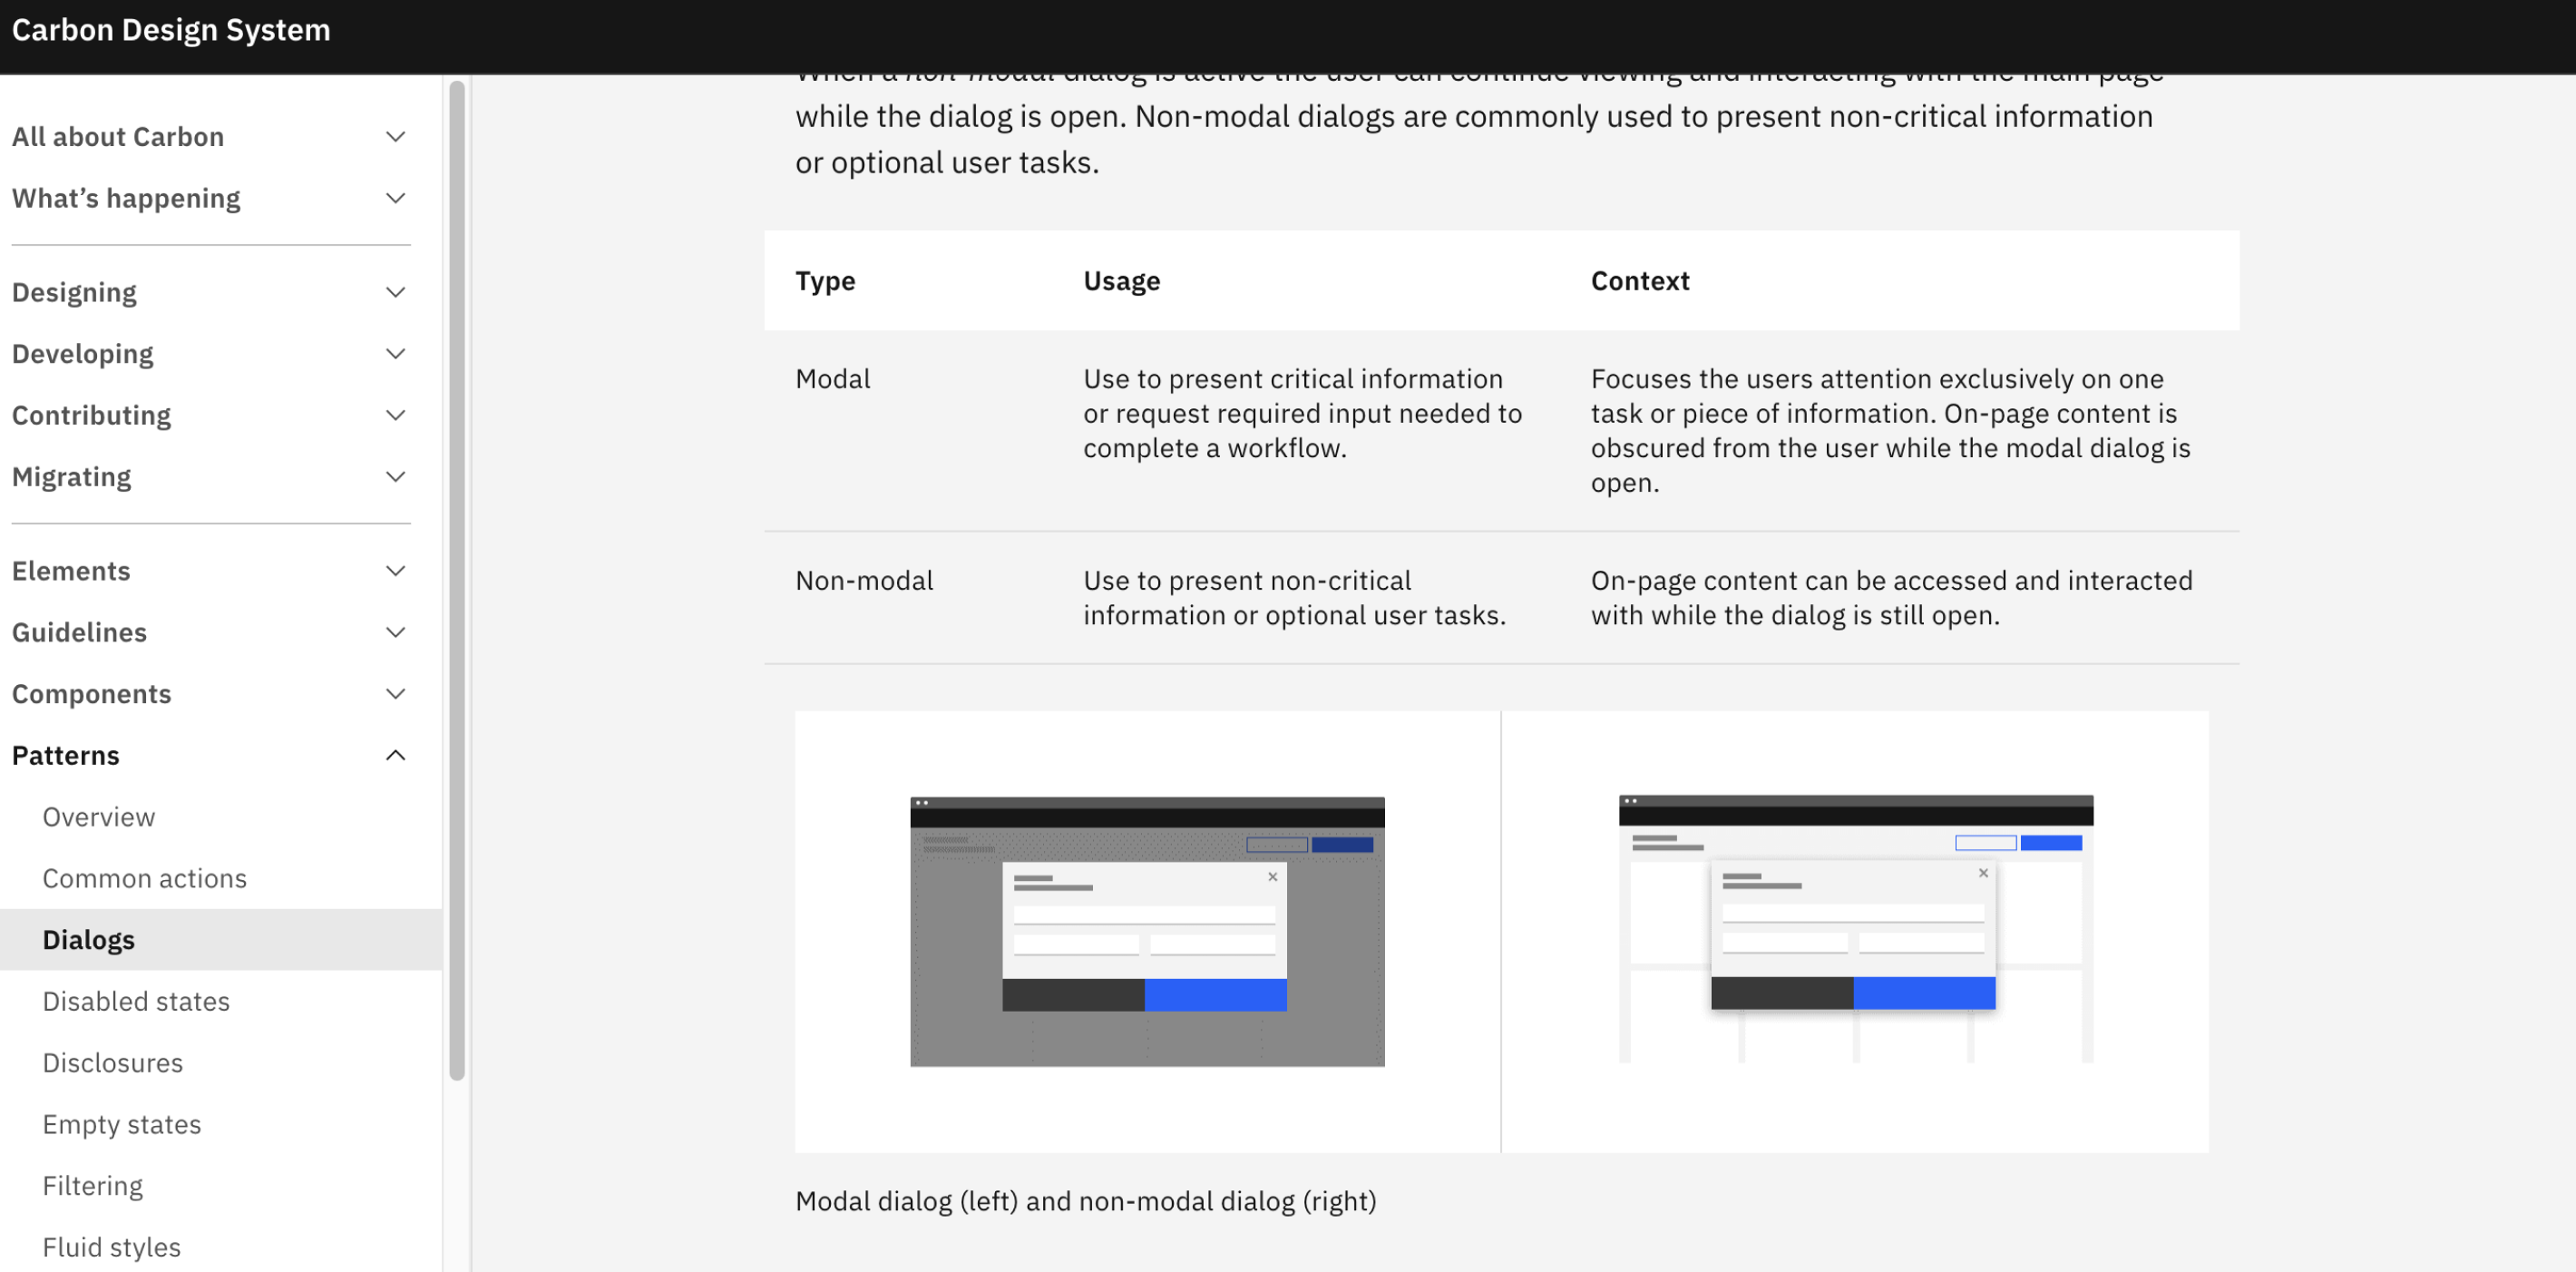Go to Common actions pattern
The height and width of the screenshot is (1272, 2576).
click(144, 878)
